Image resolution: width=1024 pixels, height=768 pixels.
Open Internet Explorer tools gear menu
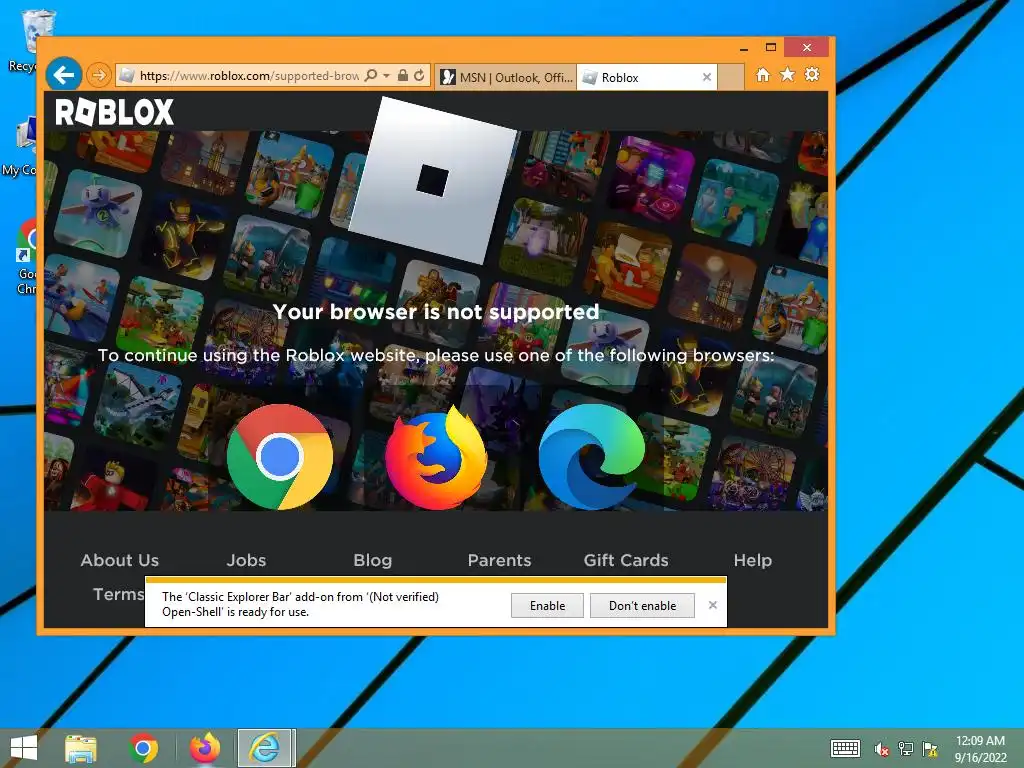click(x=812, y=75)
